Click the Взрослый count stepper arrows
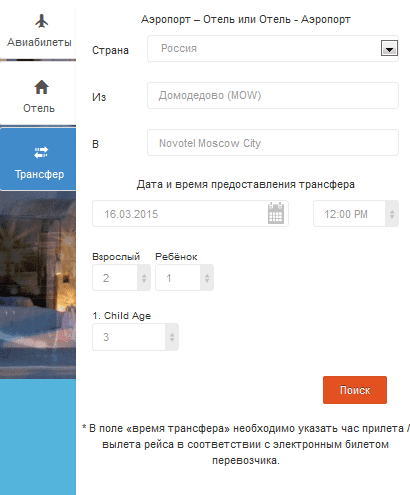Screen dimensions: 410x495 click(144, 278)
